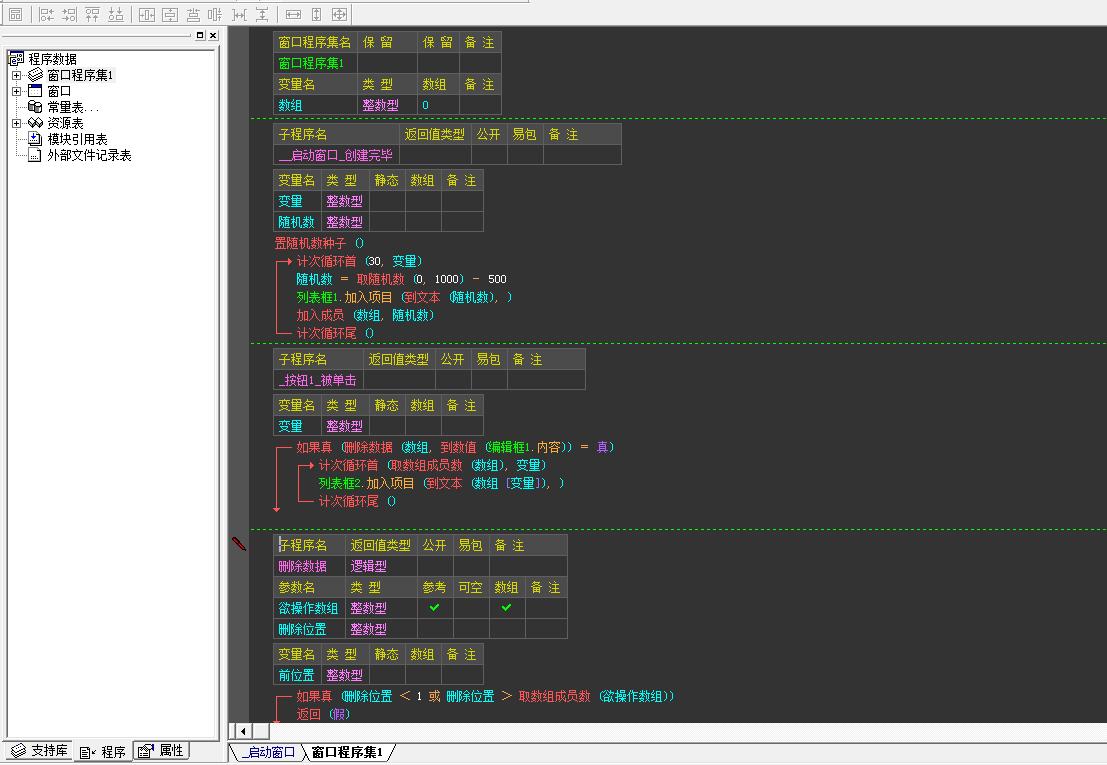Toggle 静态 cell for 前位置 variable

pyautogui.click(x=386, y=675)
